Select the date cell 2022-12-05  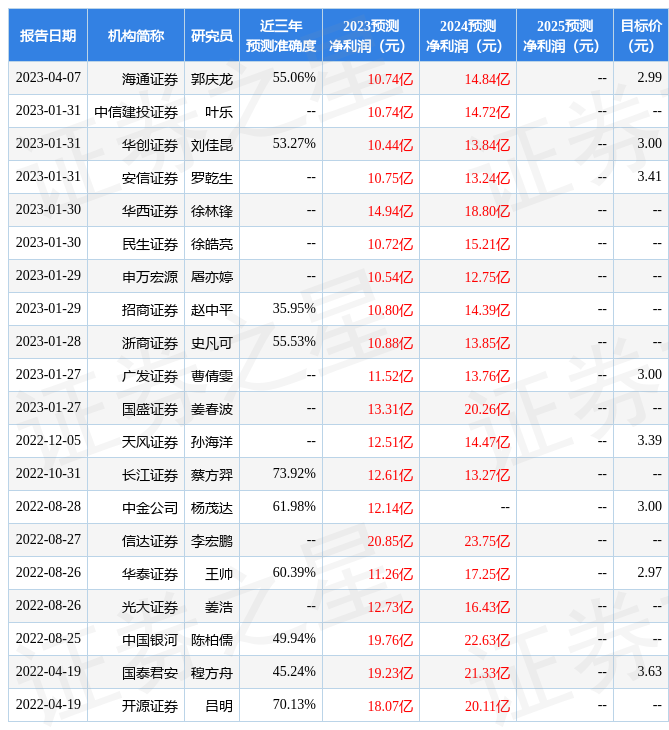tap(48, 441)
